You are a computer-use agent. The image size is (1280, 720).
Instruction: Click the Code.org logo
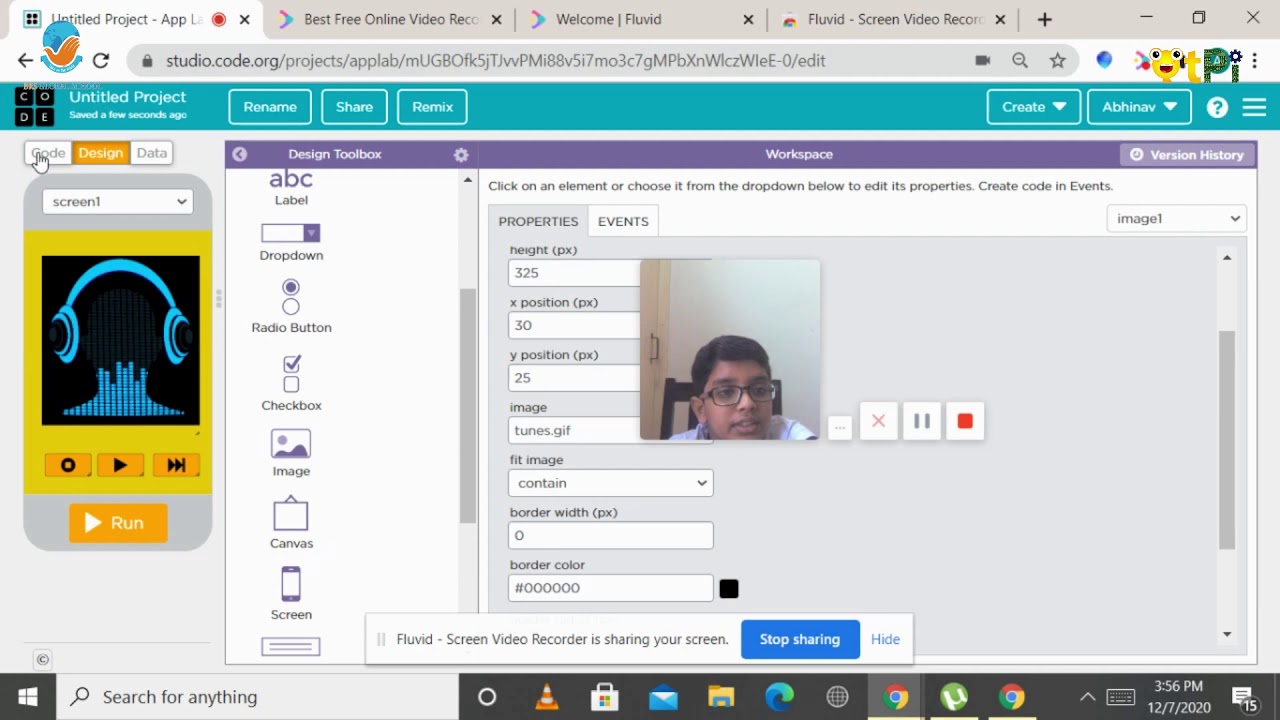click(x=35, y=106)
